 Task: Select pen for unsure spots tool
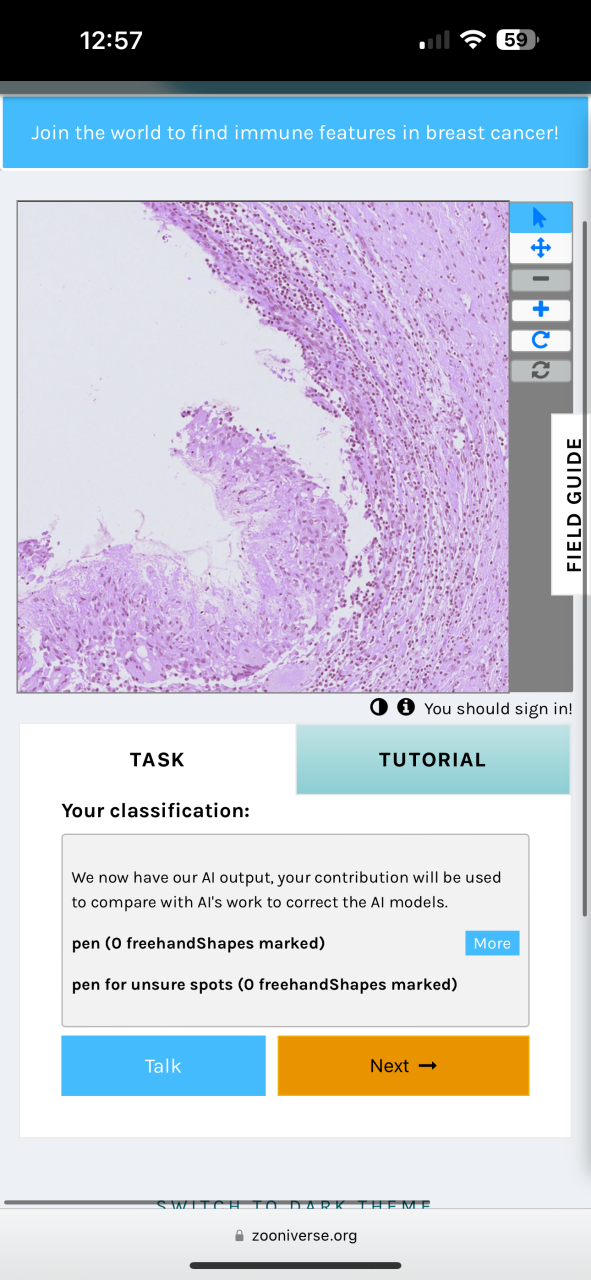[265, 984]
